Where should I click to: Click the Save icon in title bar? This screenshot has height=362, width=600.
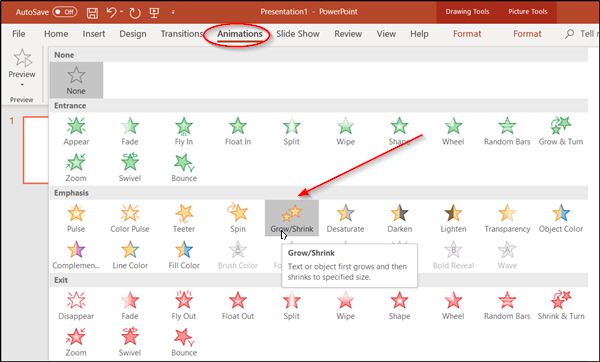(x=92, y=13)
